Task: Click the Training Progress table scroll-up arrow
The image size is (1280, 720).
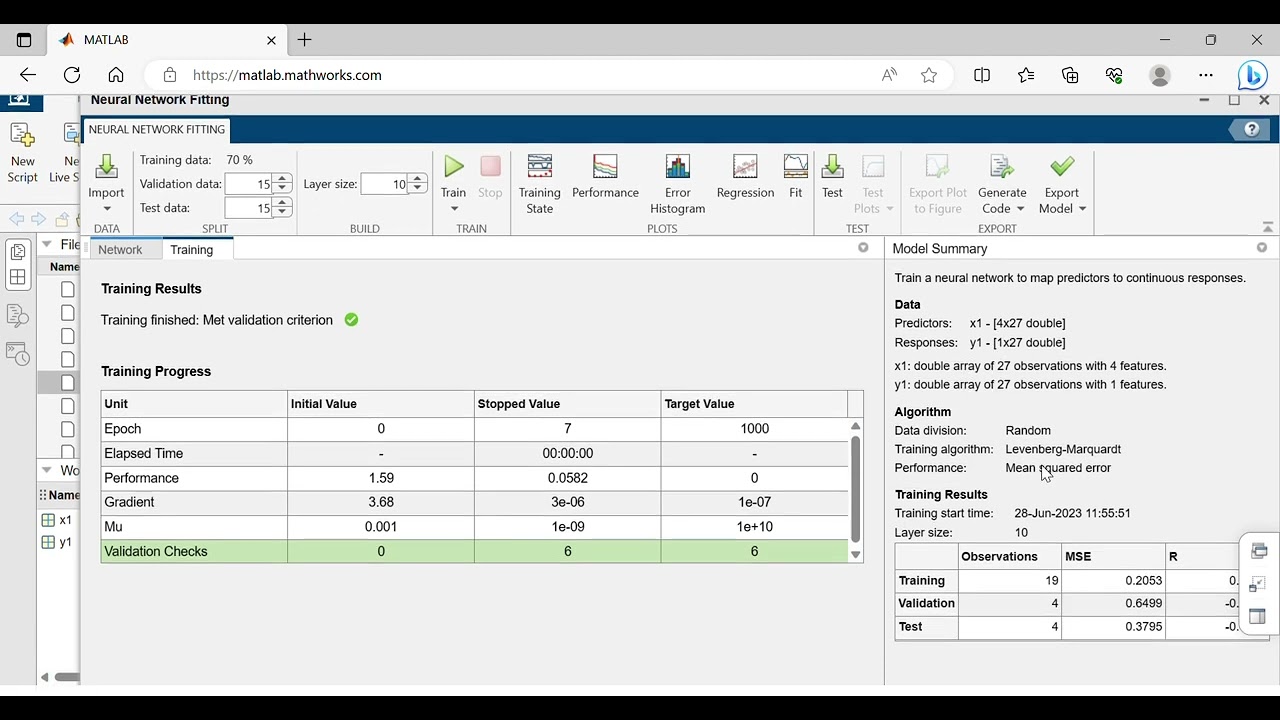Action: click(855, 427)
